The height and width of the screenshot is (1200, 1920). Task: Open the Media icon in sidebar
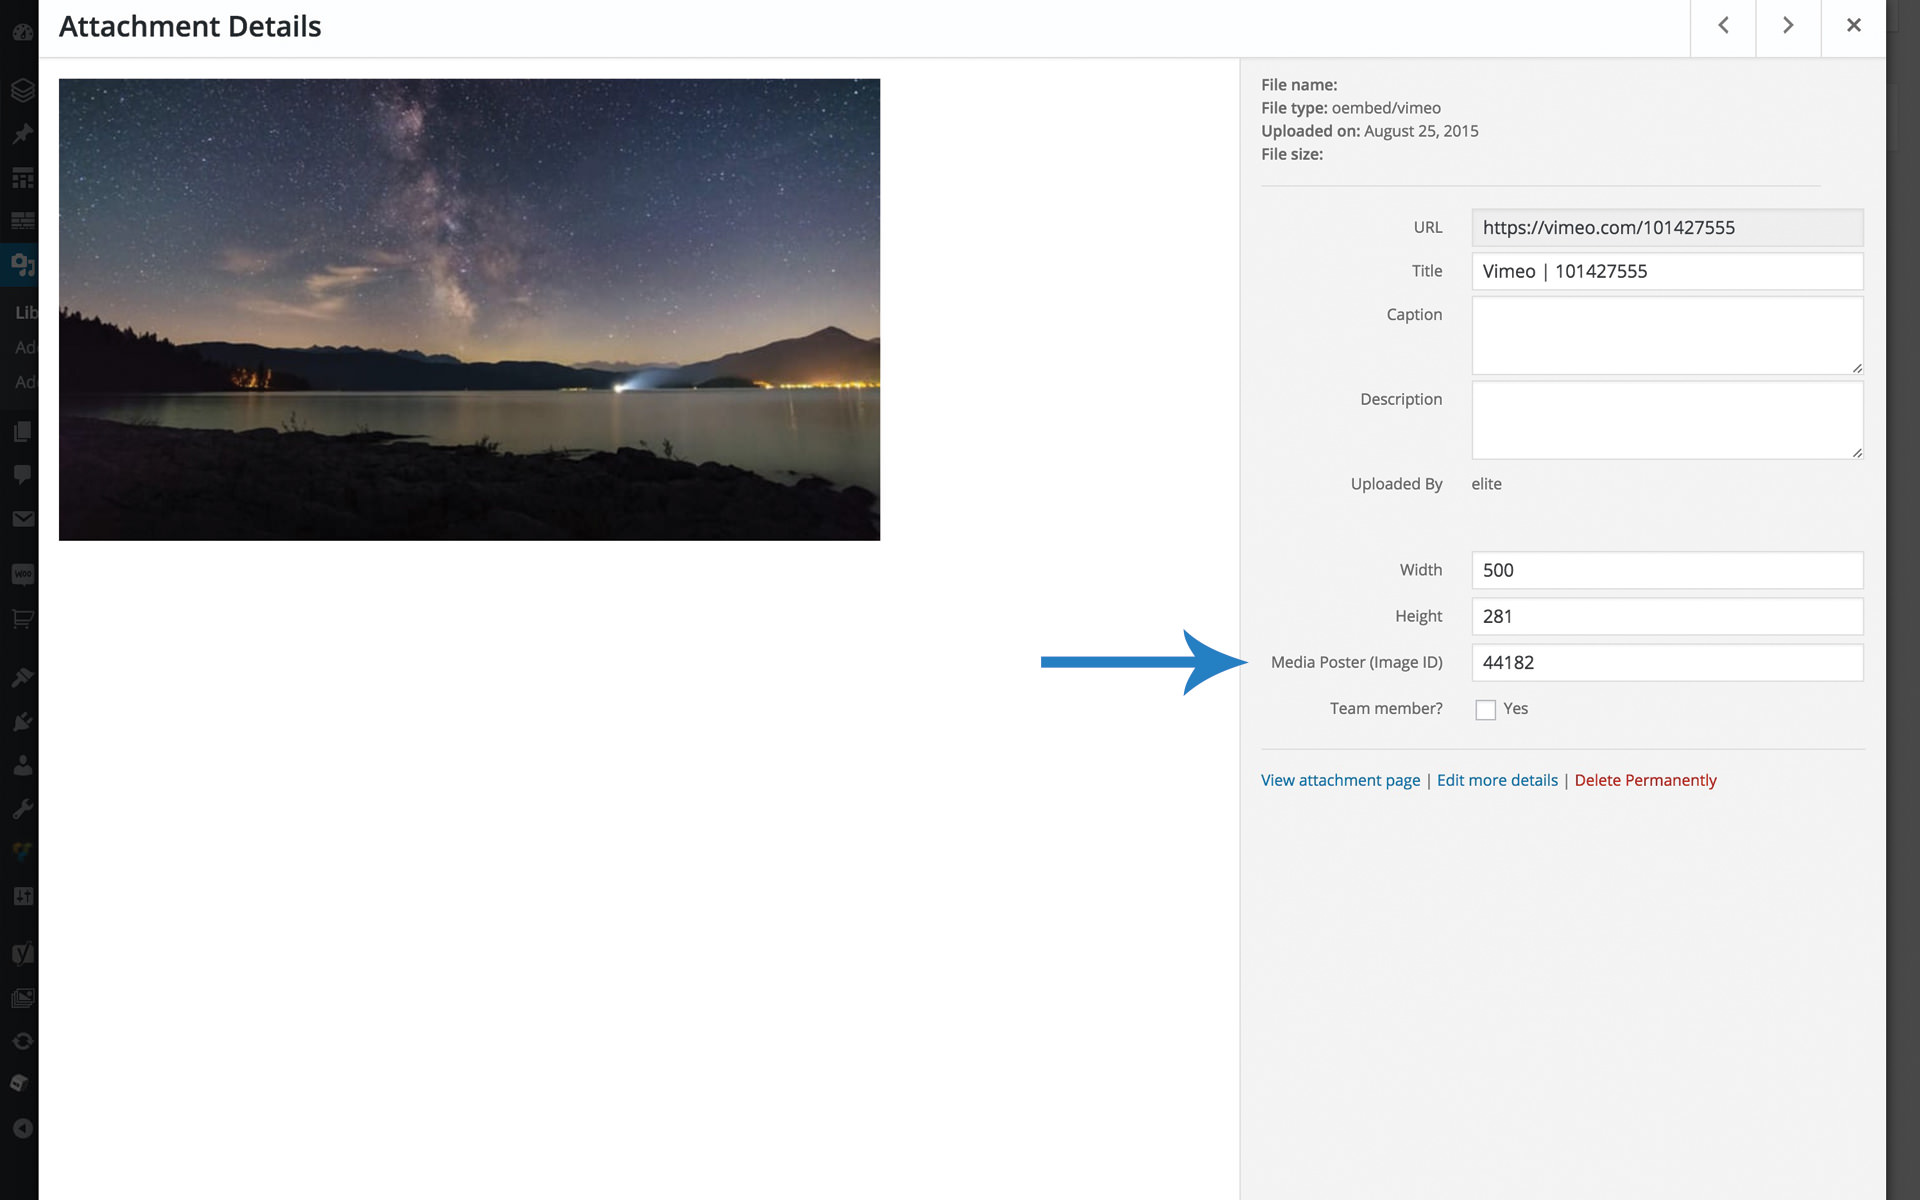[22, 264]
